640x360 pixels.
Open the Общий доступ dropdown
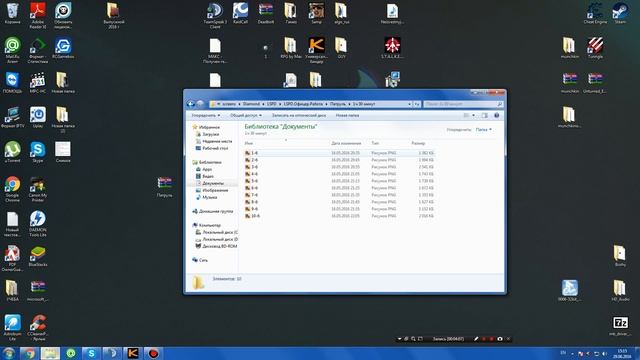coord(246,116)
